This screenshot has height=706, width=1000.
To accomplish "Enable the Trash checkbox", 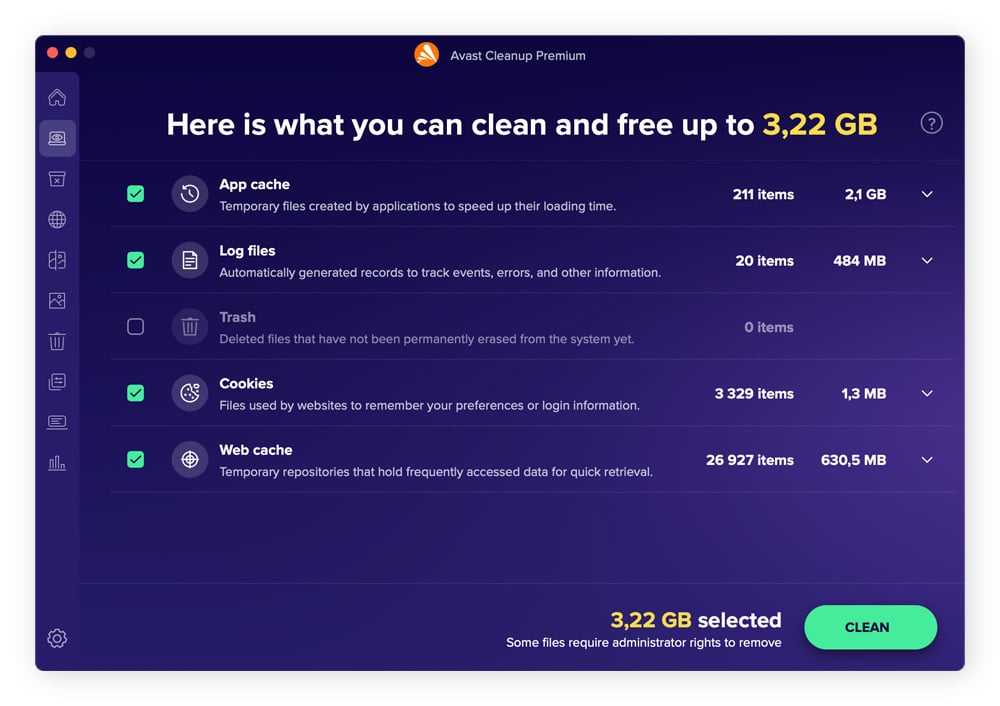I will pos(136,327).
